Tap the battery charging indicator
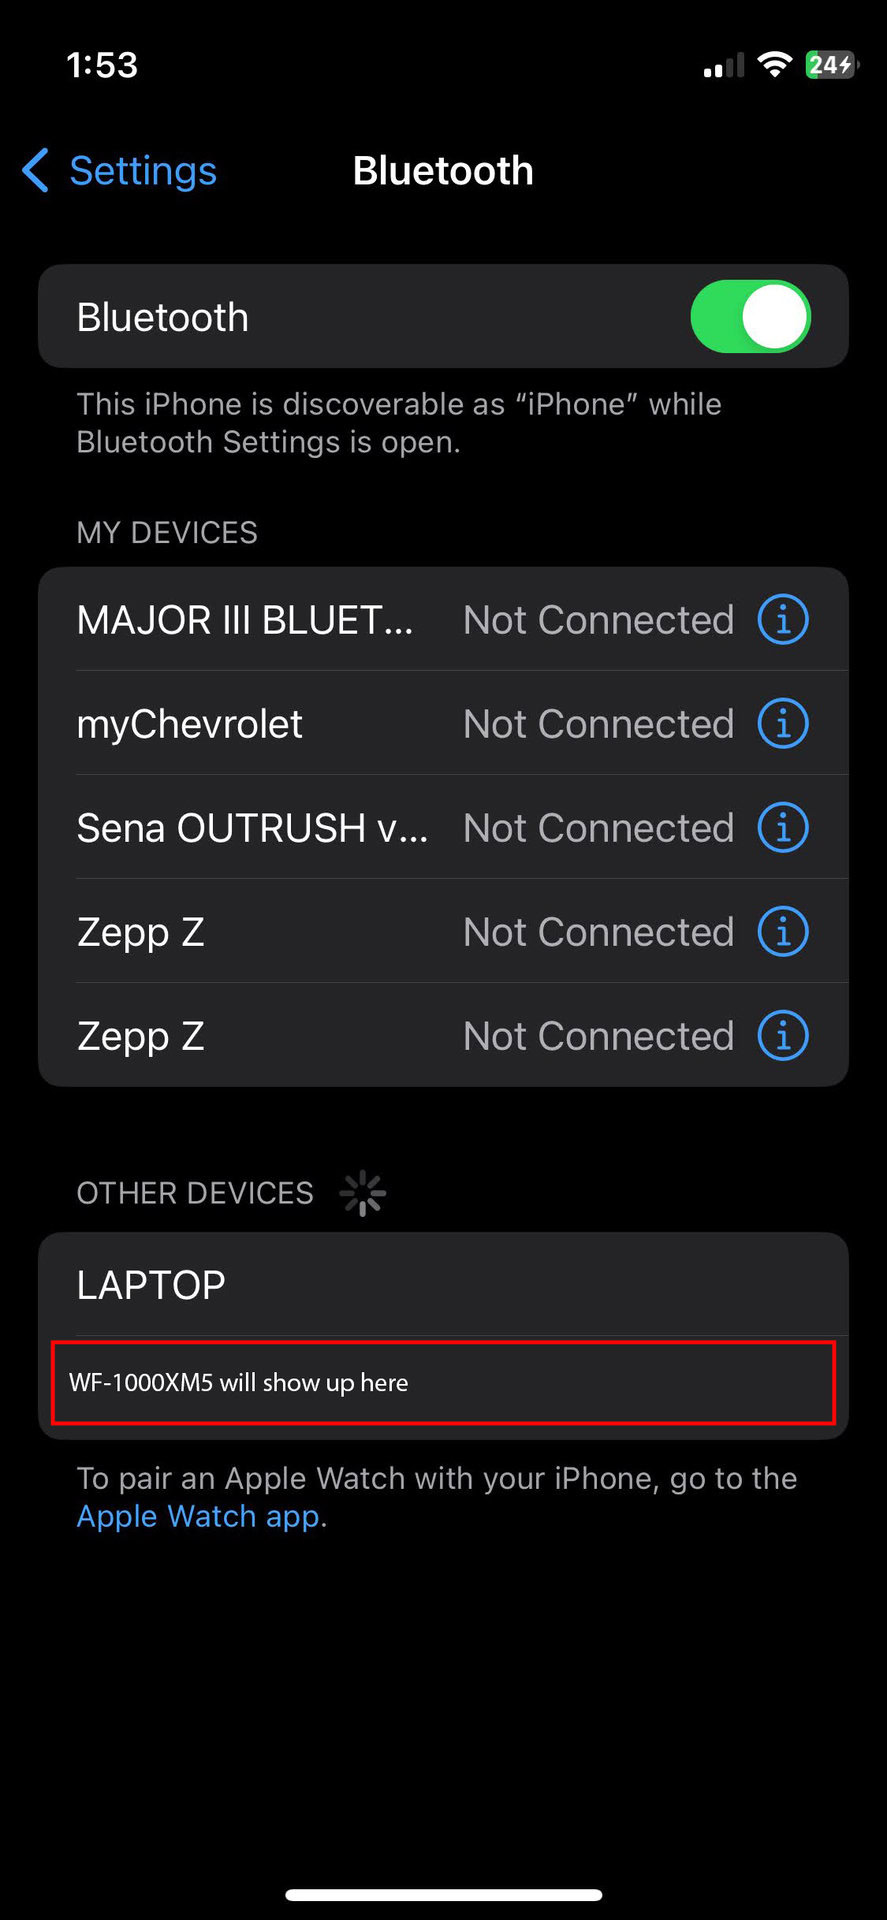 tap(830, 65)
